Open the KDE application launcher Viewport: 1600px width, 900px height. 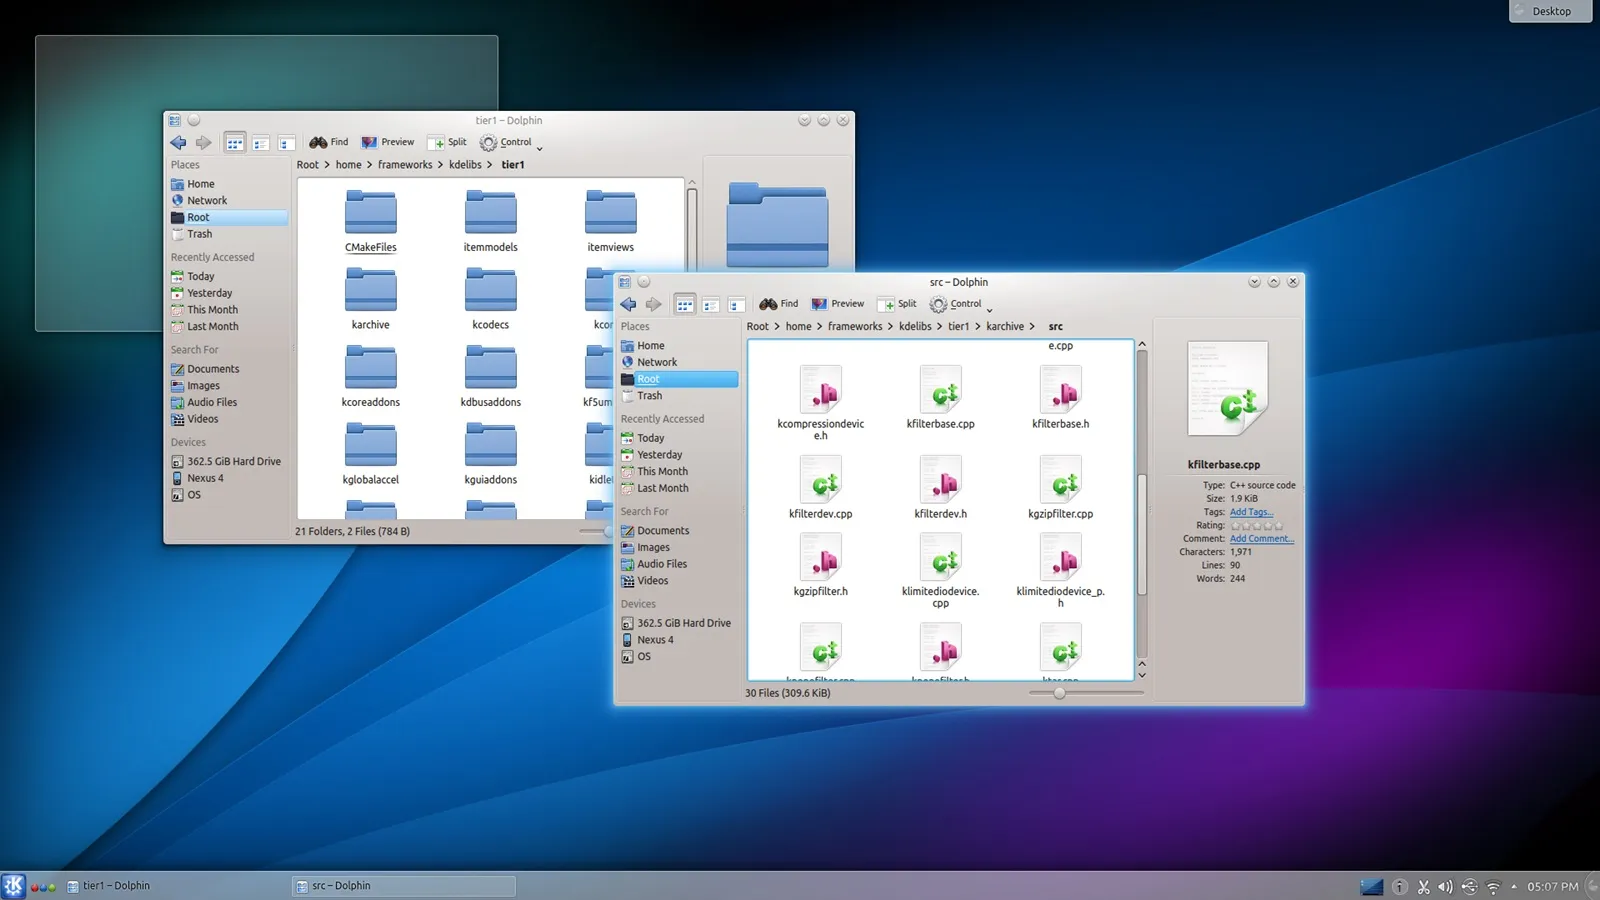coord(13,886)
